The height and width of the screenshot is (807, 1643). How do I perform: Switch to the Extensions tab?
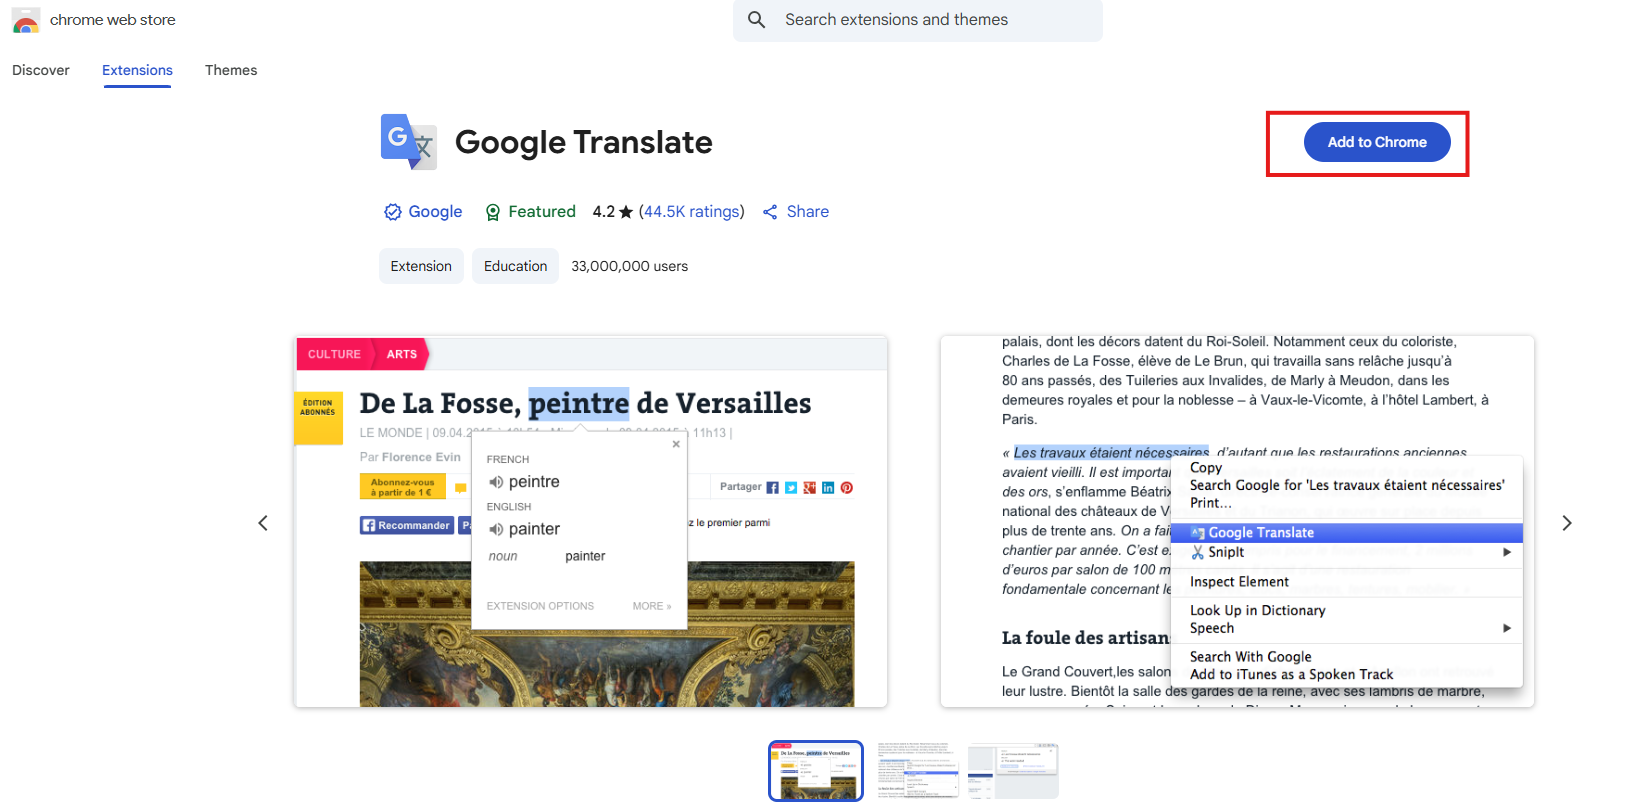coord(137,70)
